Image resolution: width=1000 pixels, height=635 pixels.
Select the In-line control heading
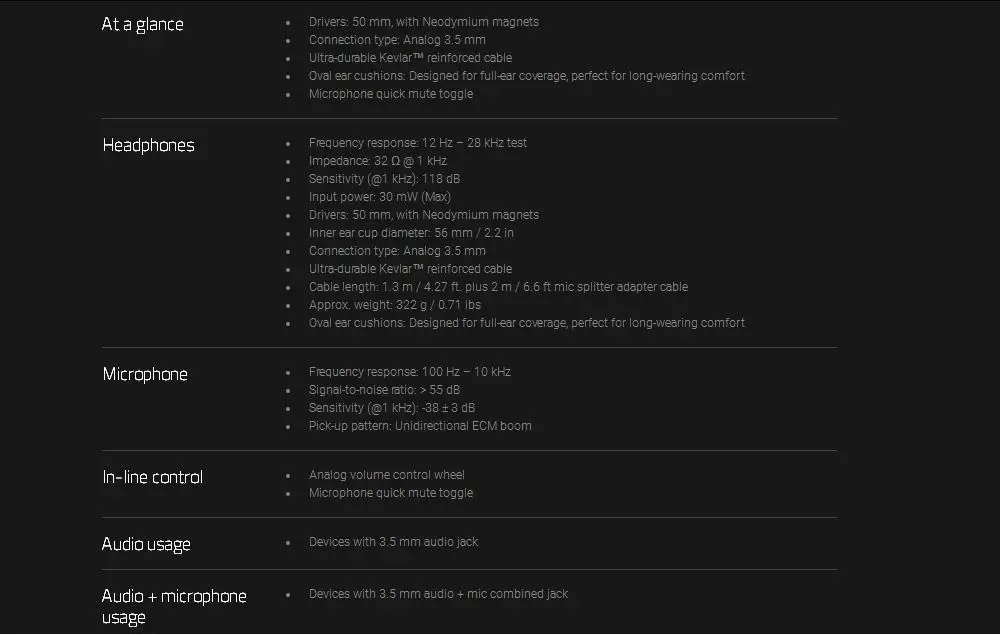pos(152,477)
